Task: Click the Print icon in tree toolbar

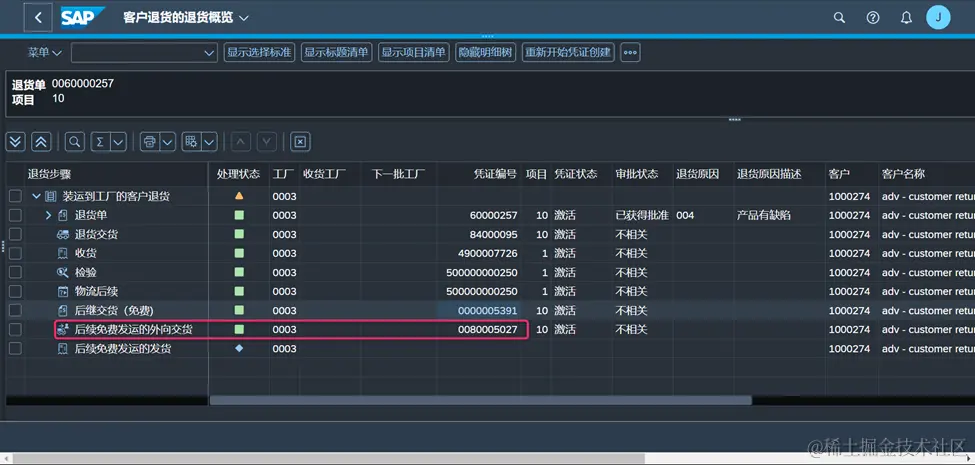Action: tap(149, 142)
